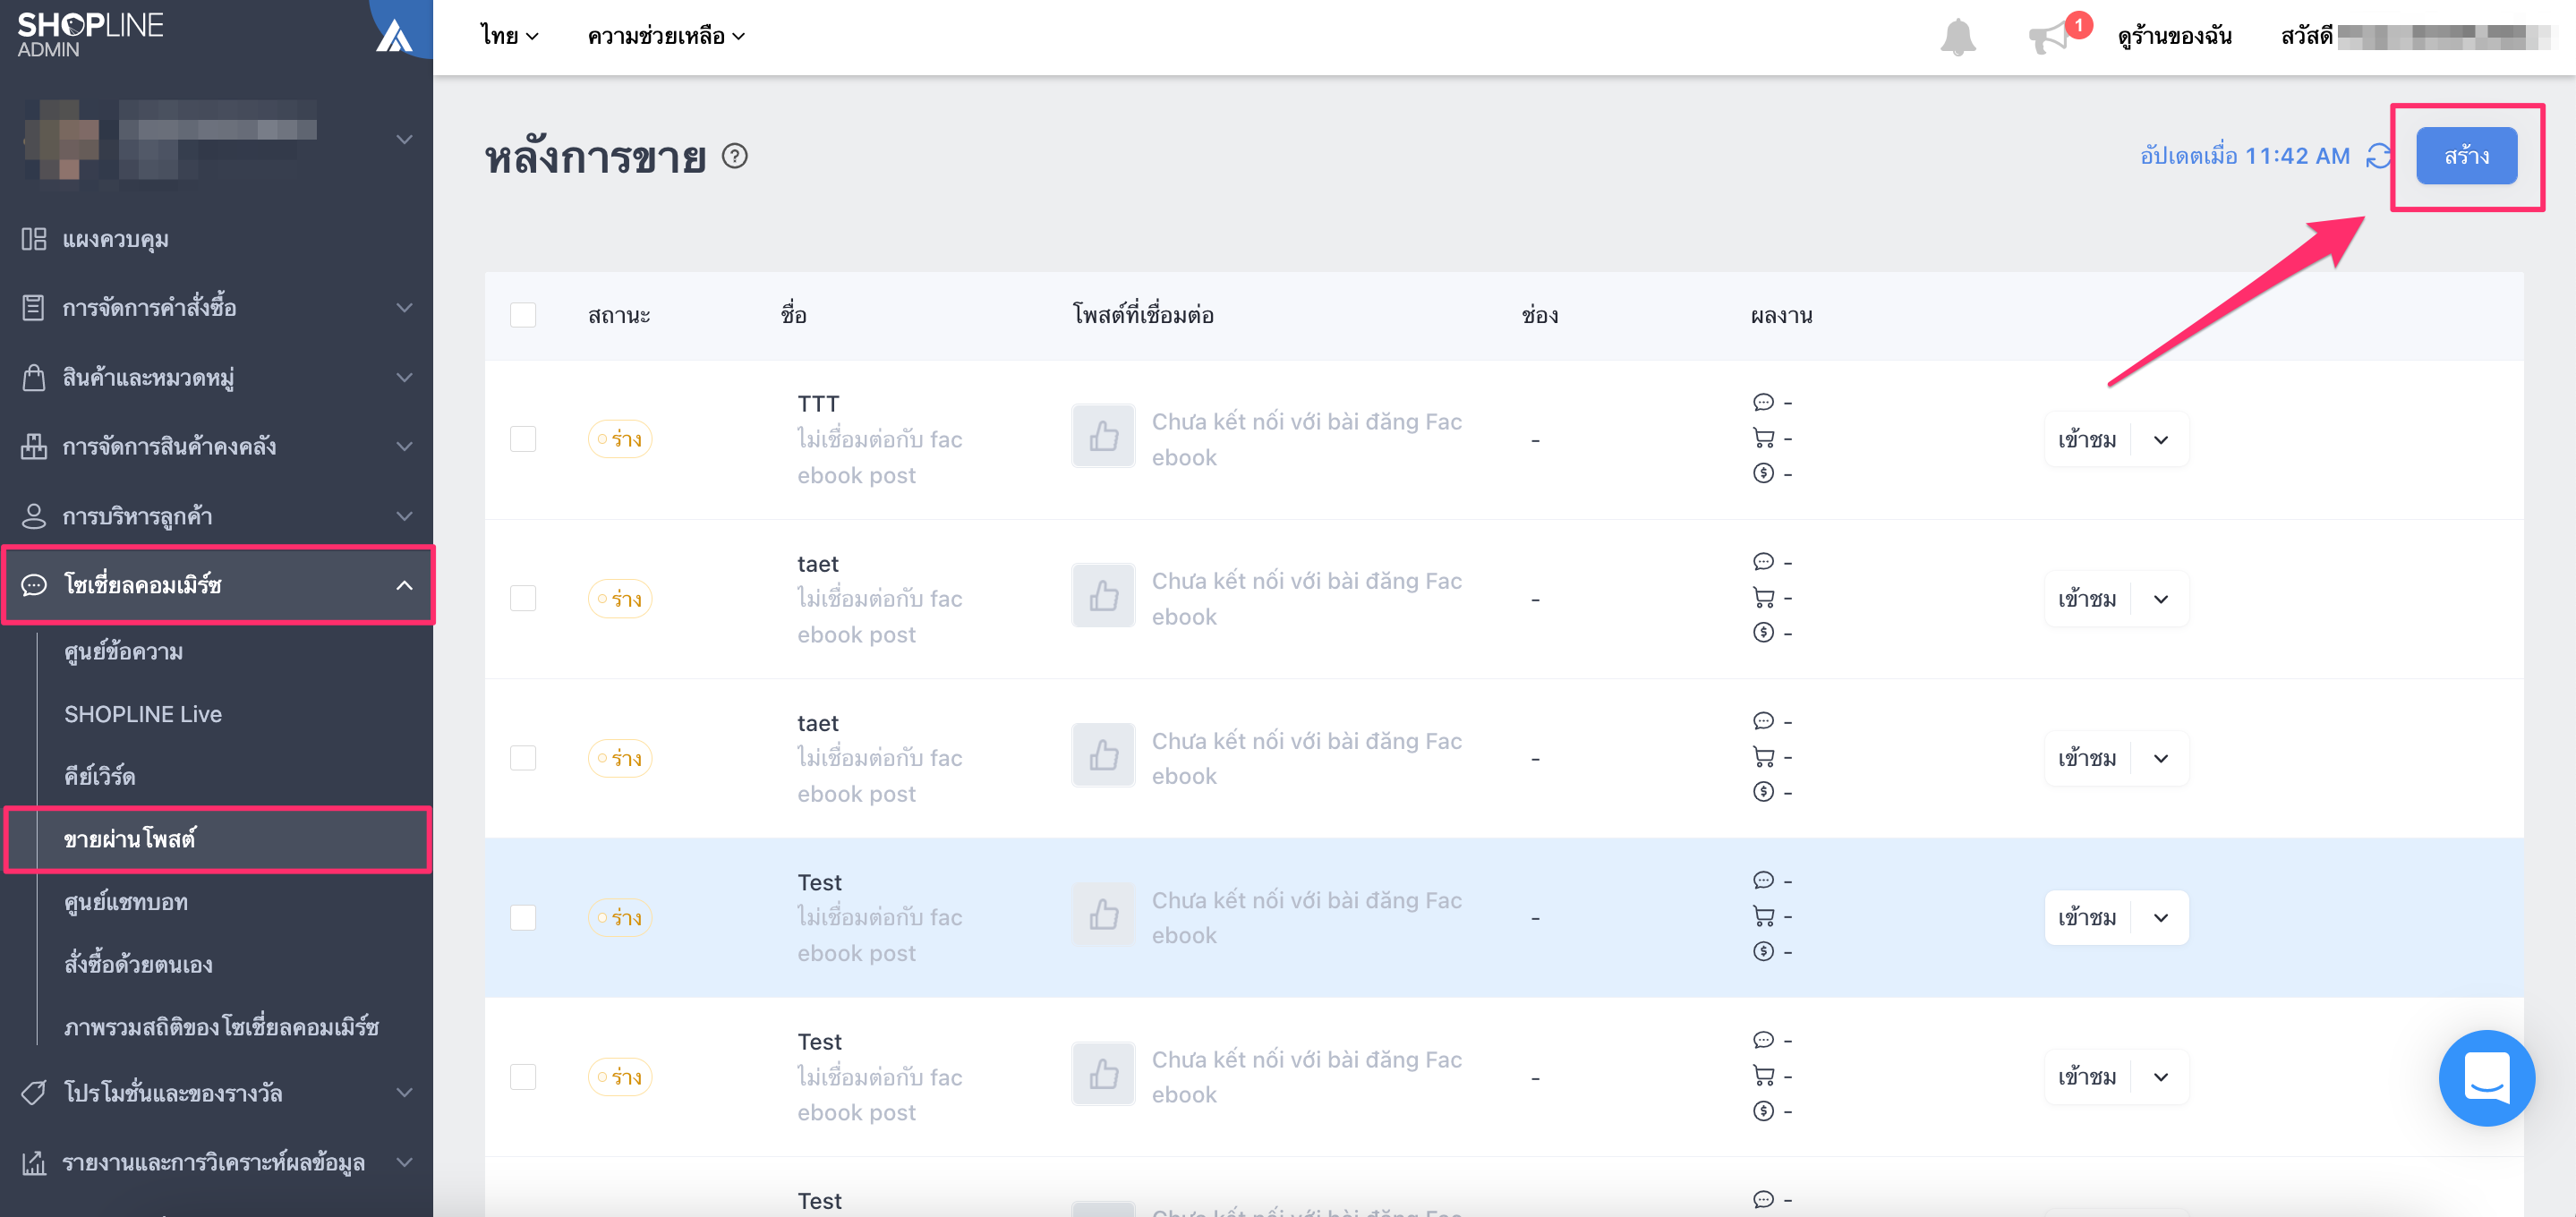Click the dollar icon in highlighted Test row
Image resolution: width=2576 pixels, height=1217 pixels.
pyautogui.click(x=1763, y=951)
